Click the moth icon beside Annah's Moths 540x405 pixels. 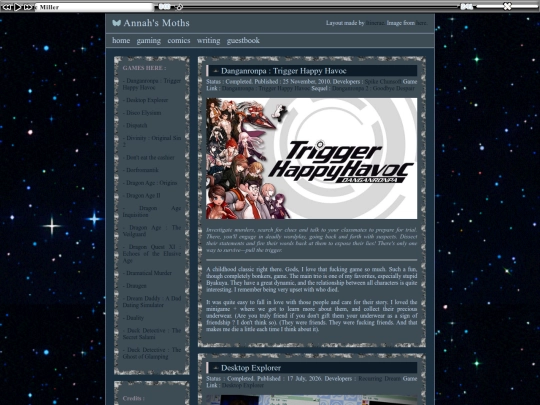[x=116, y=23]
